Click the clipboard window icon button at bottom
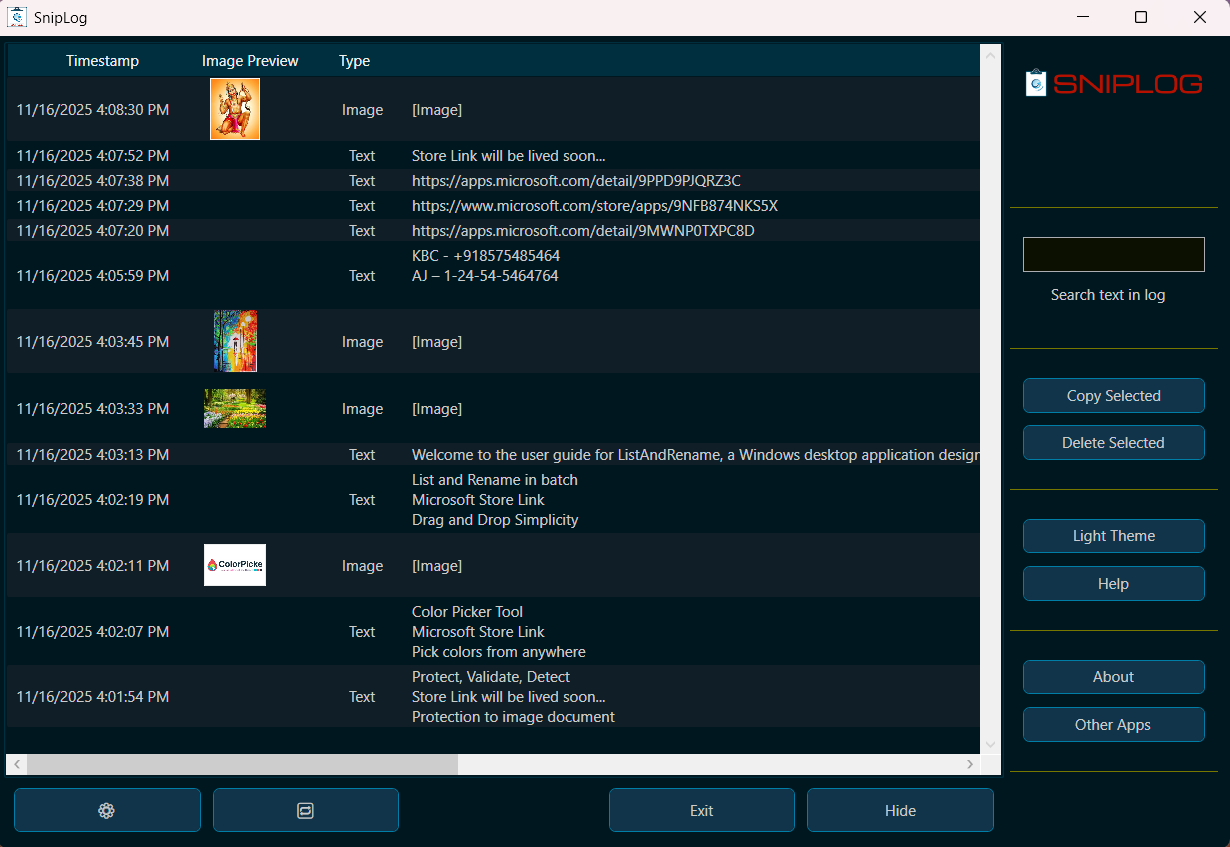 [x=305, y=810]
